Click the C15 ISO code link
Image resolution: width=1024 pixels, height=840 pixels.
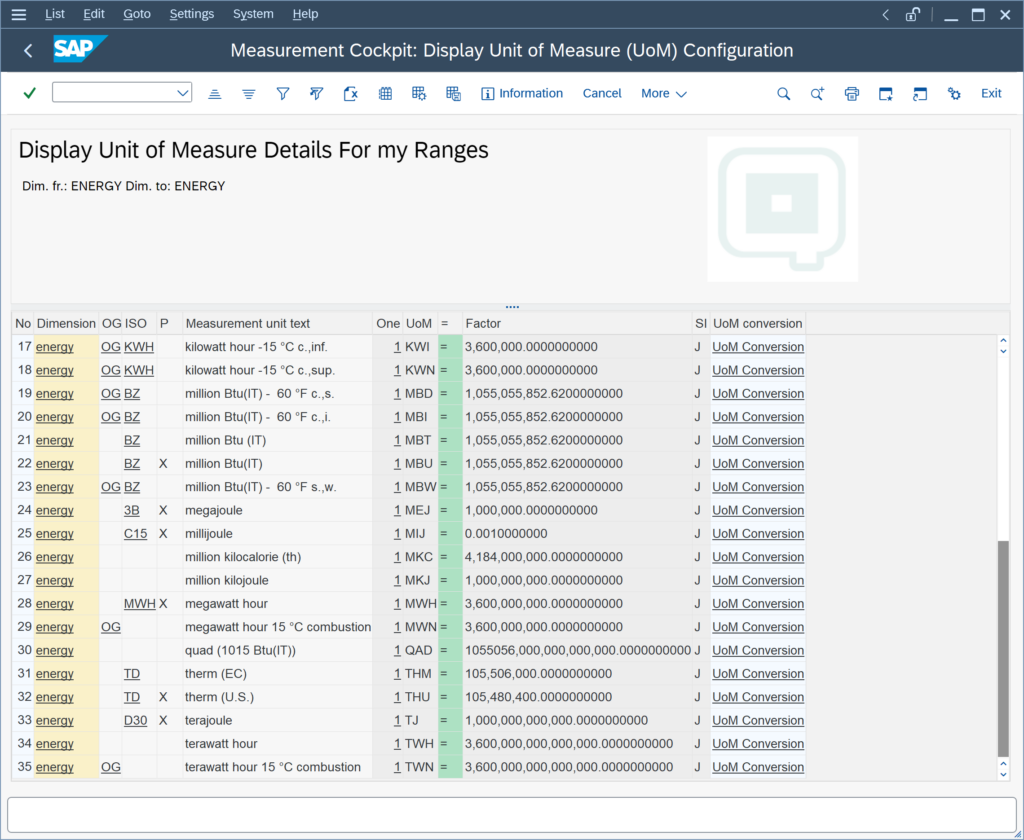(x=135, y=534)
